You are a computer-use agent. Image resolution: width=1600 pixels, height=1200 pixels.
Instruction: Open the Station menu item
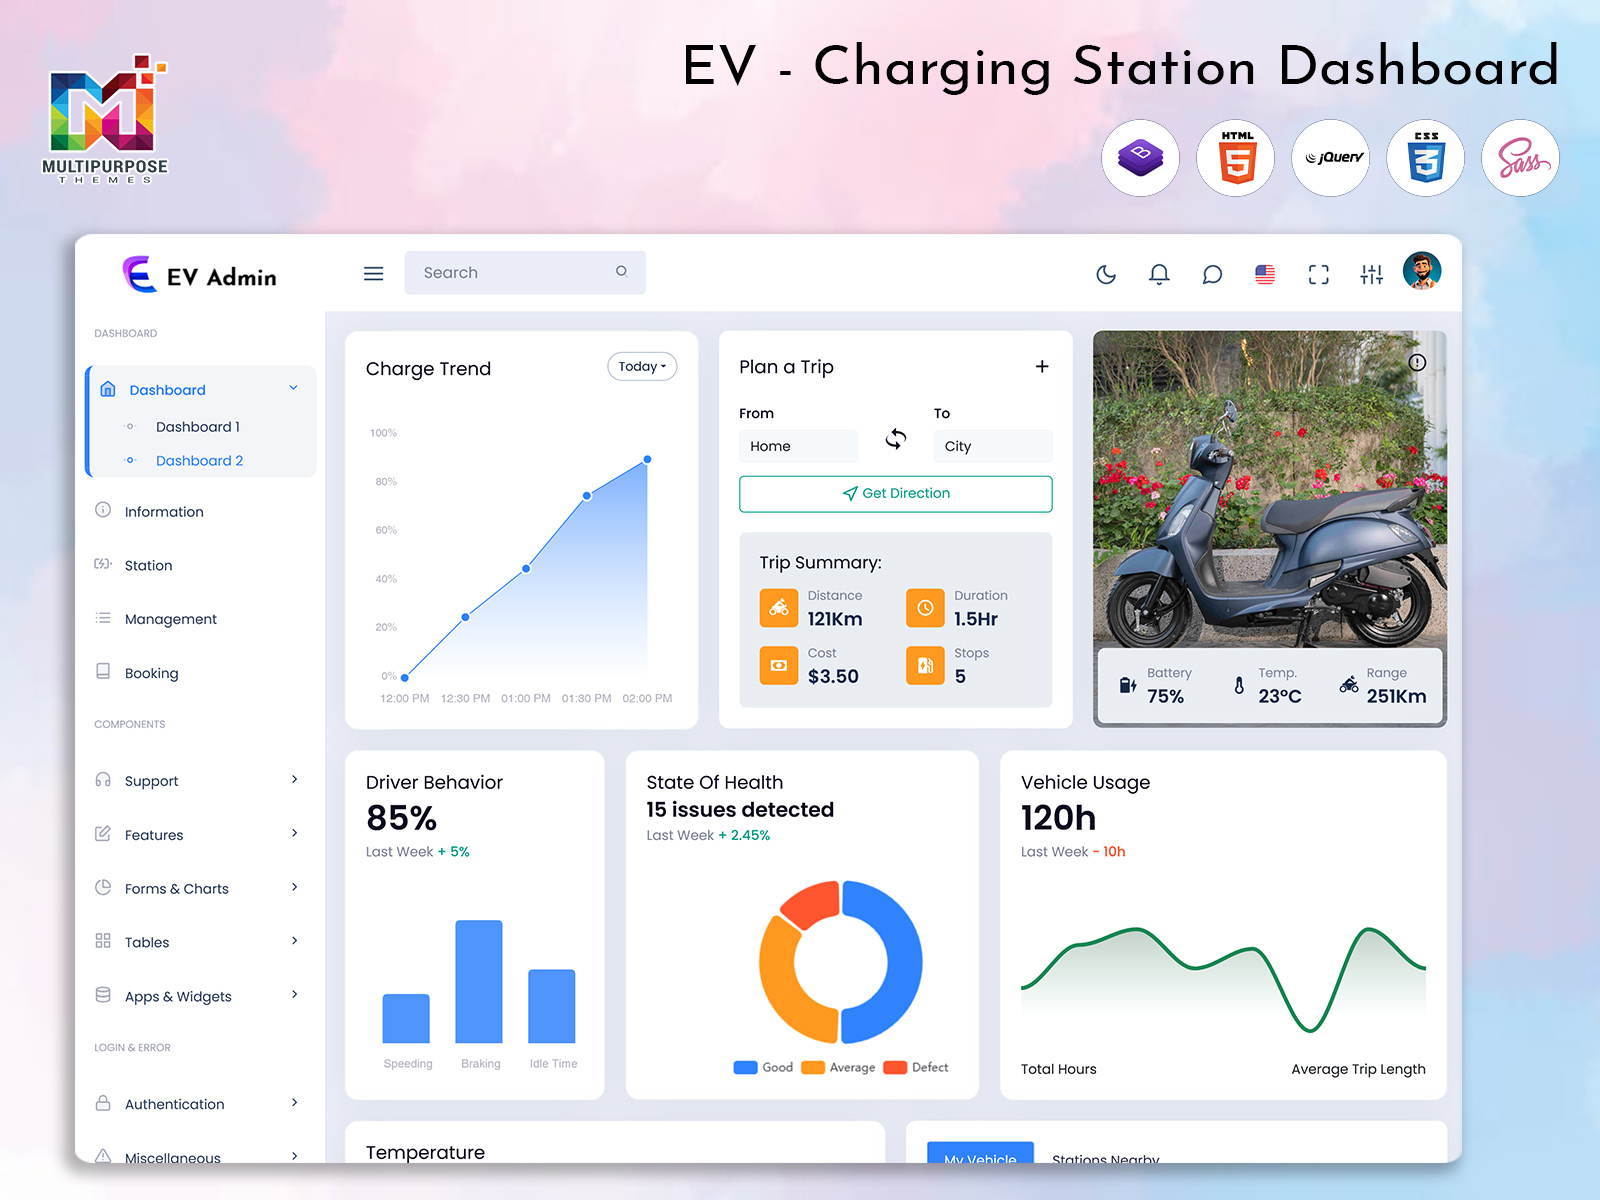tap(148, 566)
